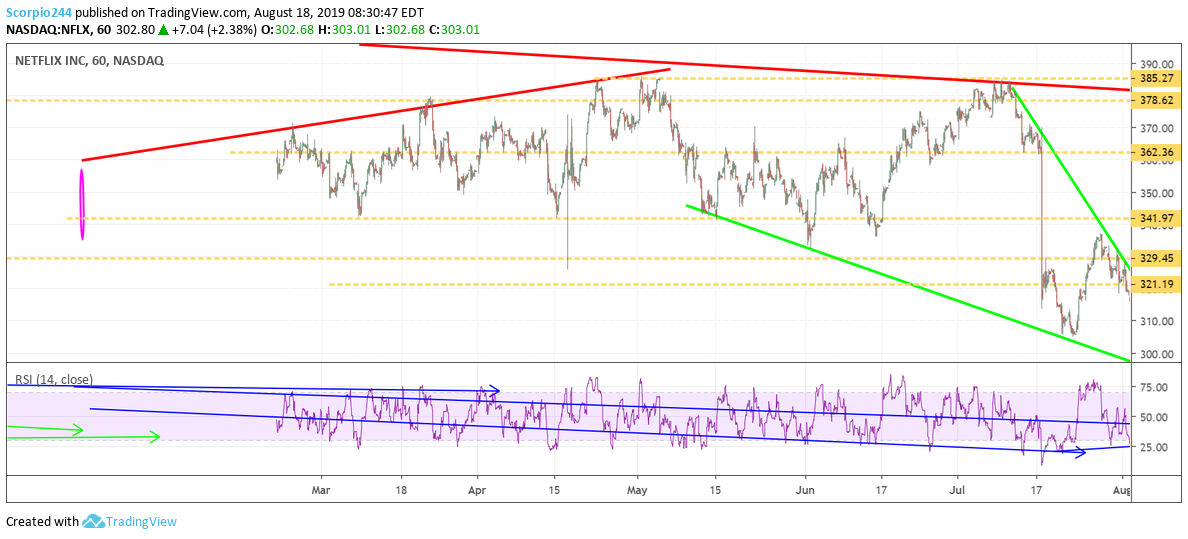Click the Jun date label on time axis
Image resolution: width=1188 pixels, height=539 pixels.
(805, 491)
